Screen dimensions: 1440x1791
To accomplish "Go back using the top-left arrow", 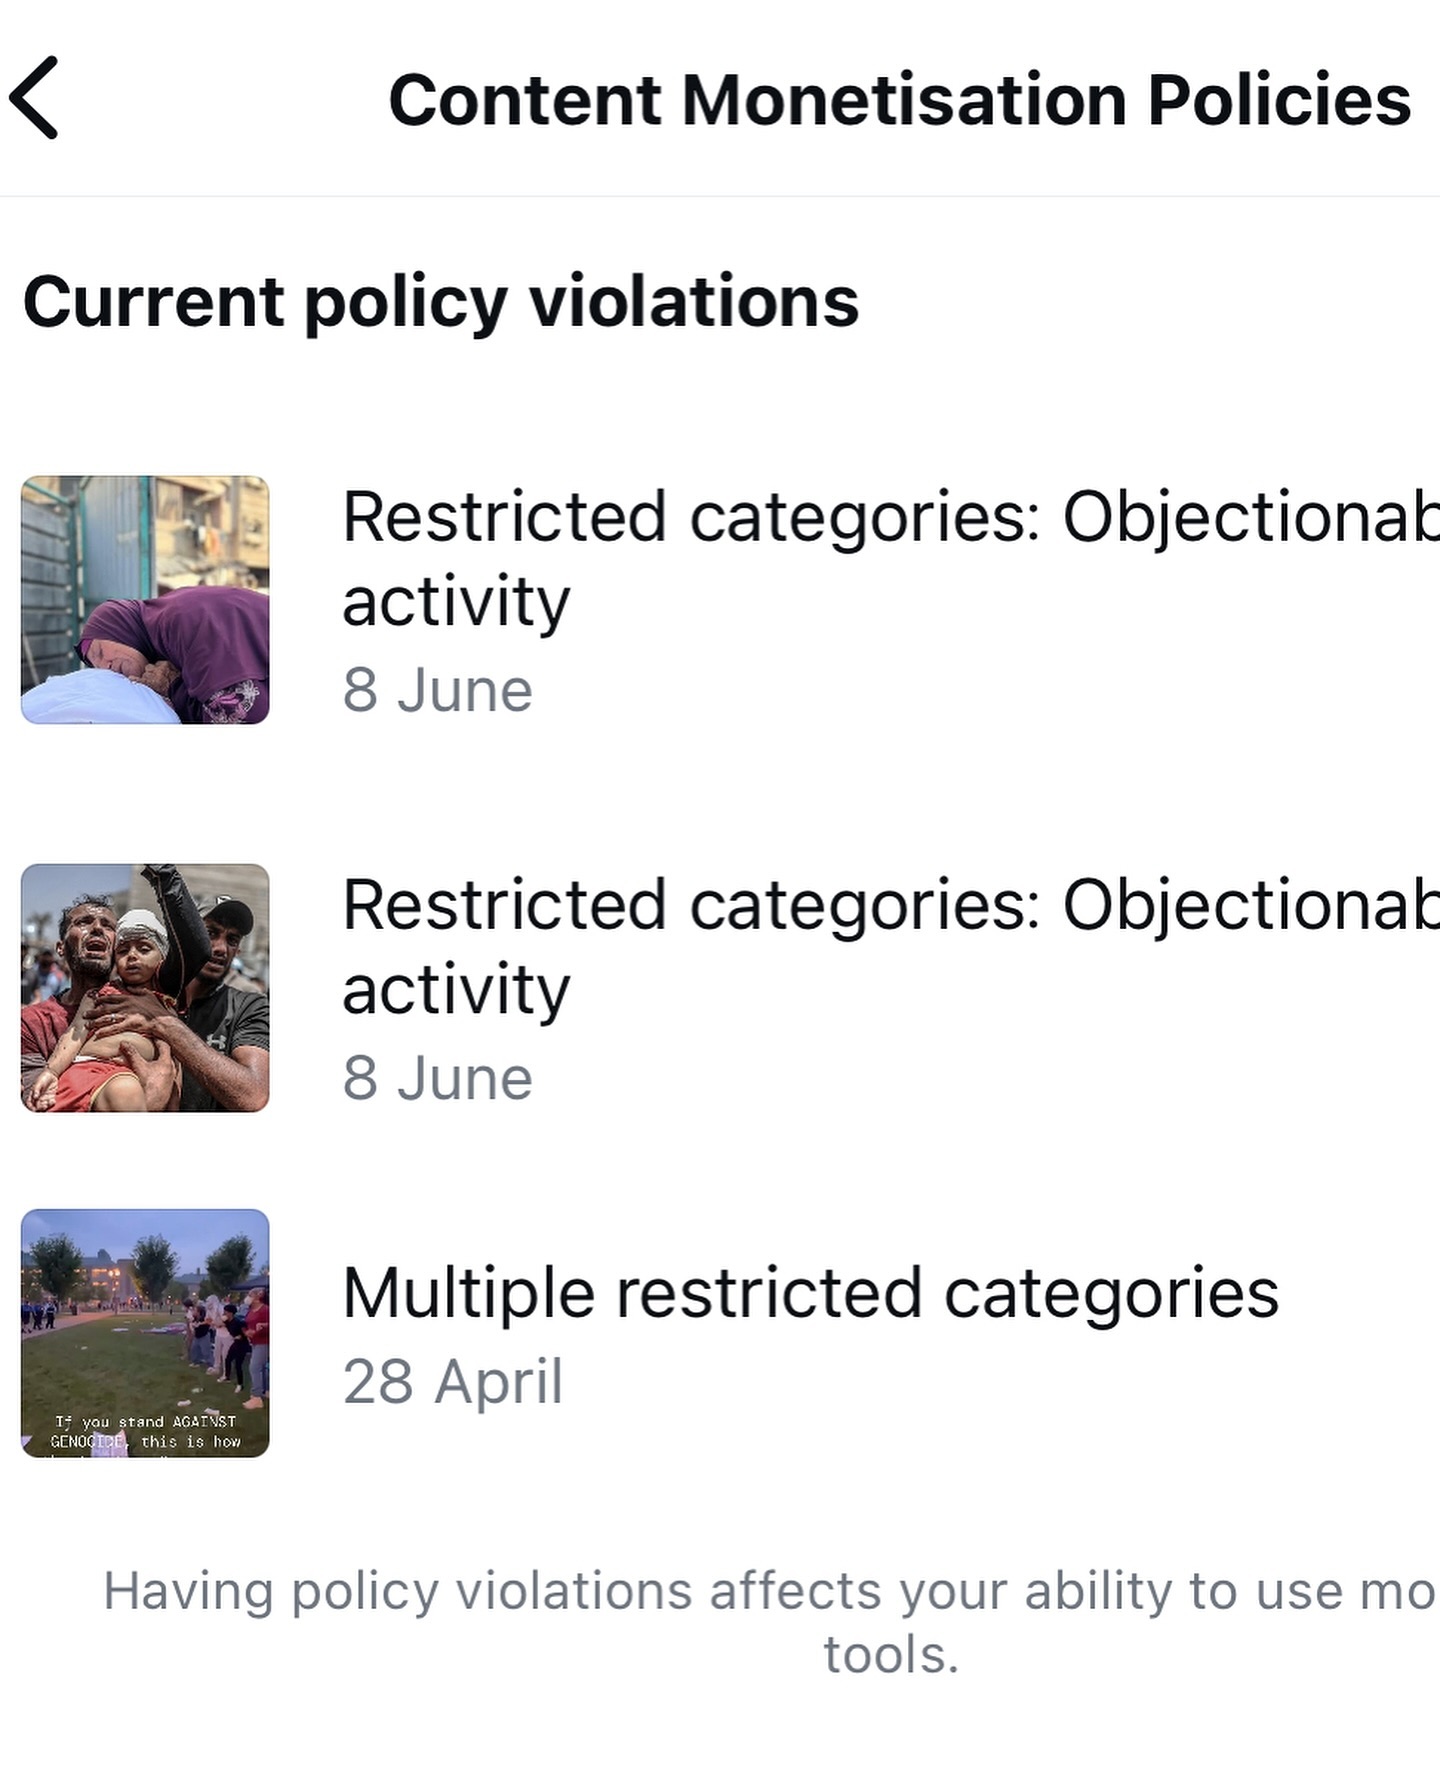I will (x=34, y=98).
